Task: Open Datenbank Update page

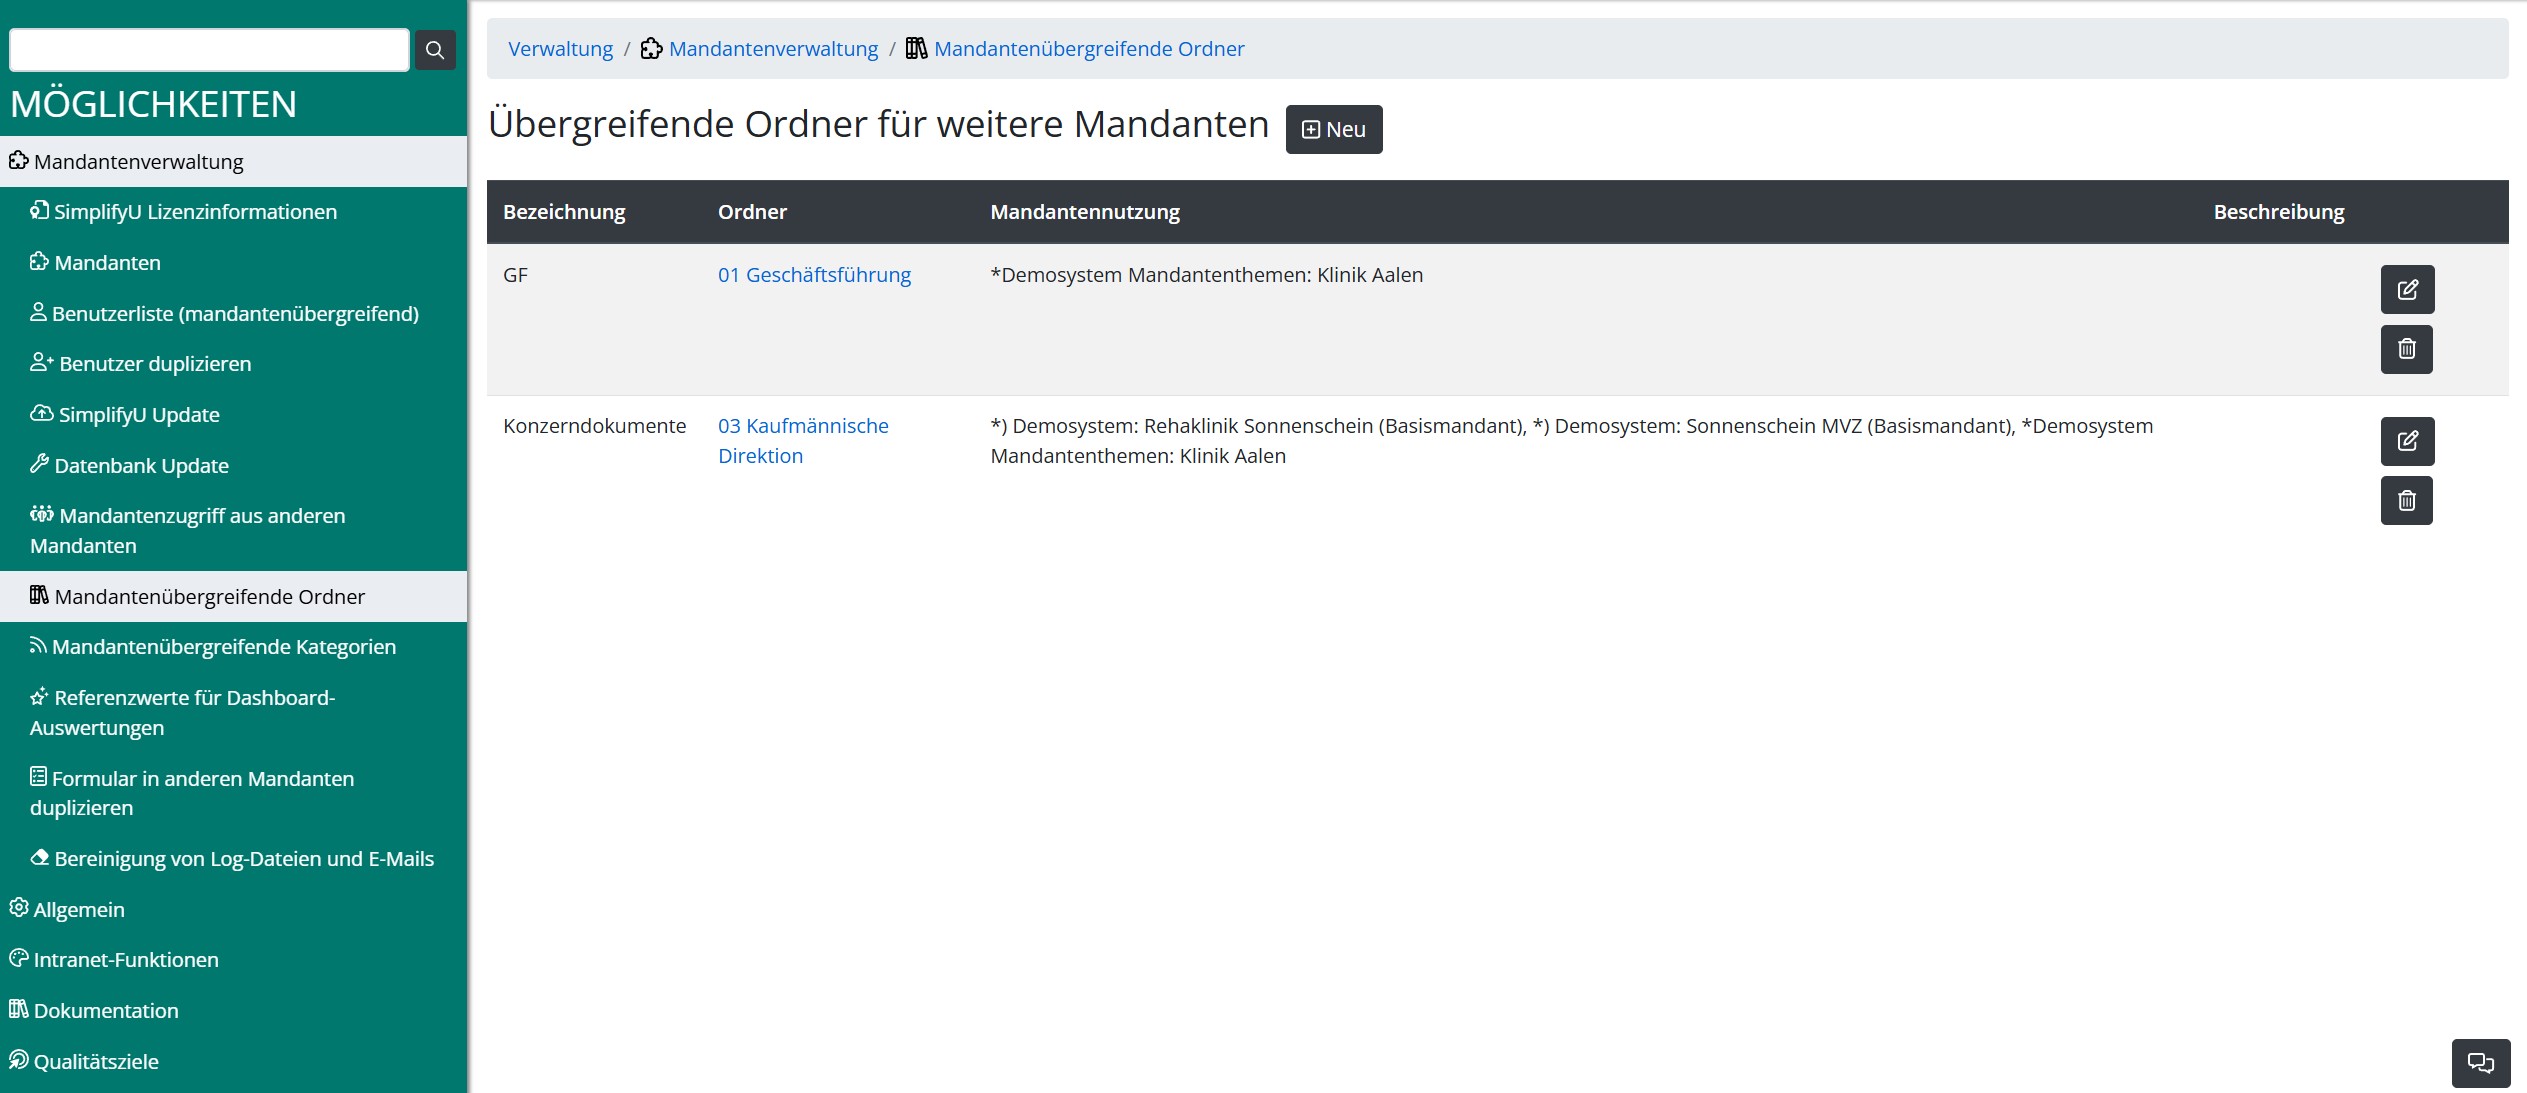Action: coord(141,466)
